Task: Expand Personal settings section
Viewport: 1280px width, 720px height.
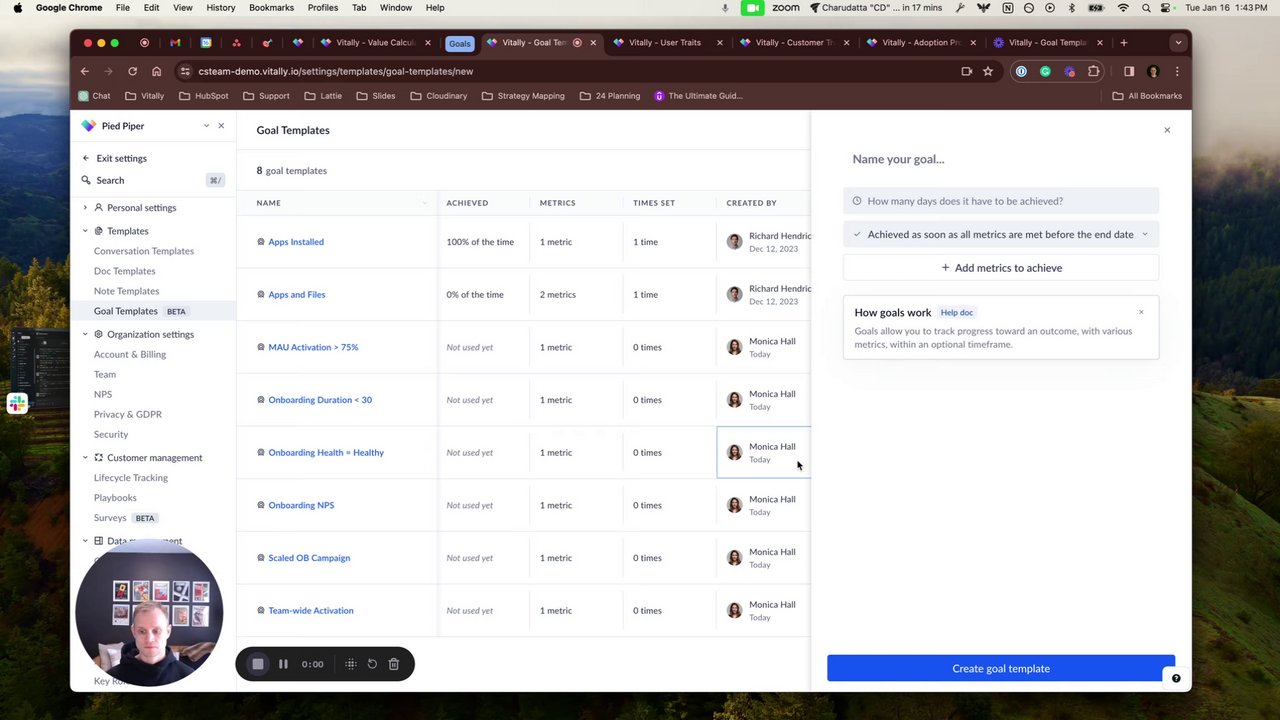Action: tap(85, 207)
